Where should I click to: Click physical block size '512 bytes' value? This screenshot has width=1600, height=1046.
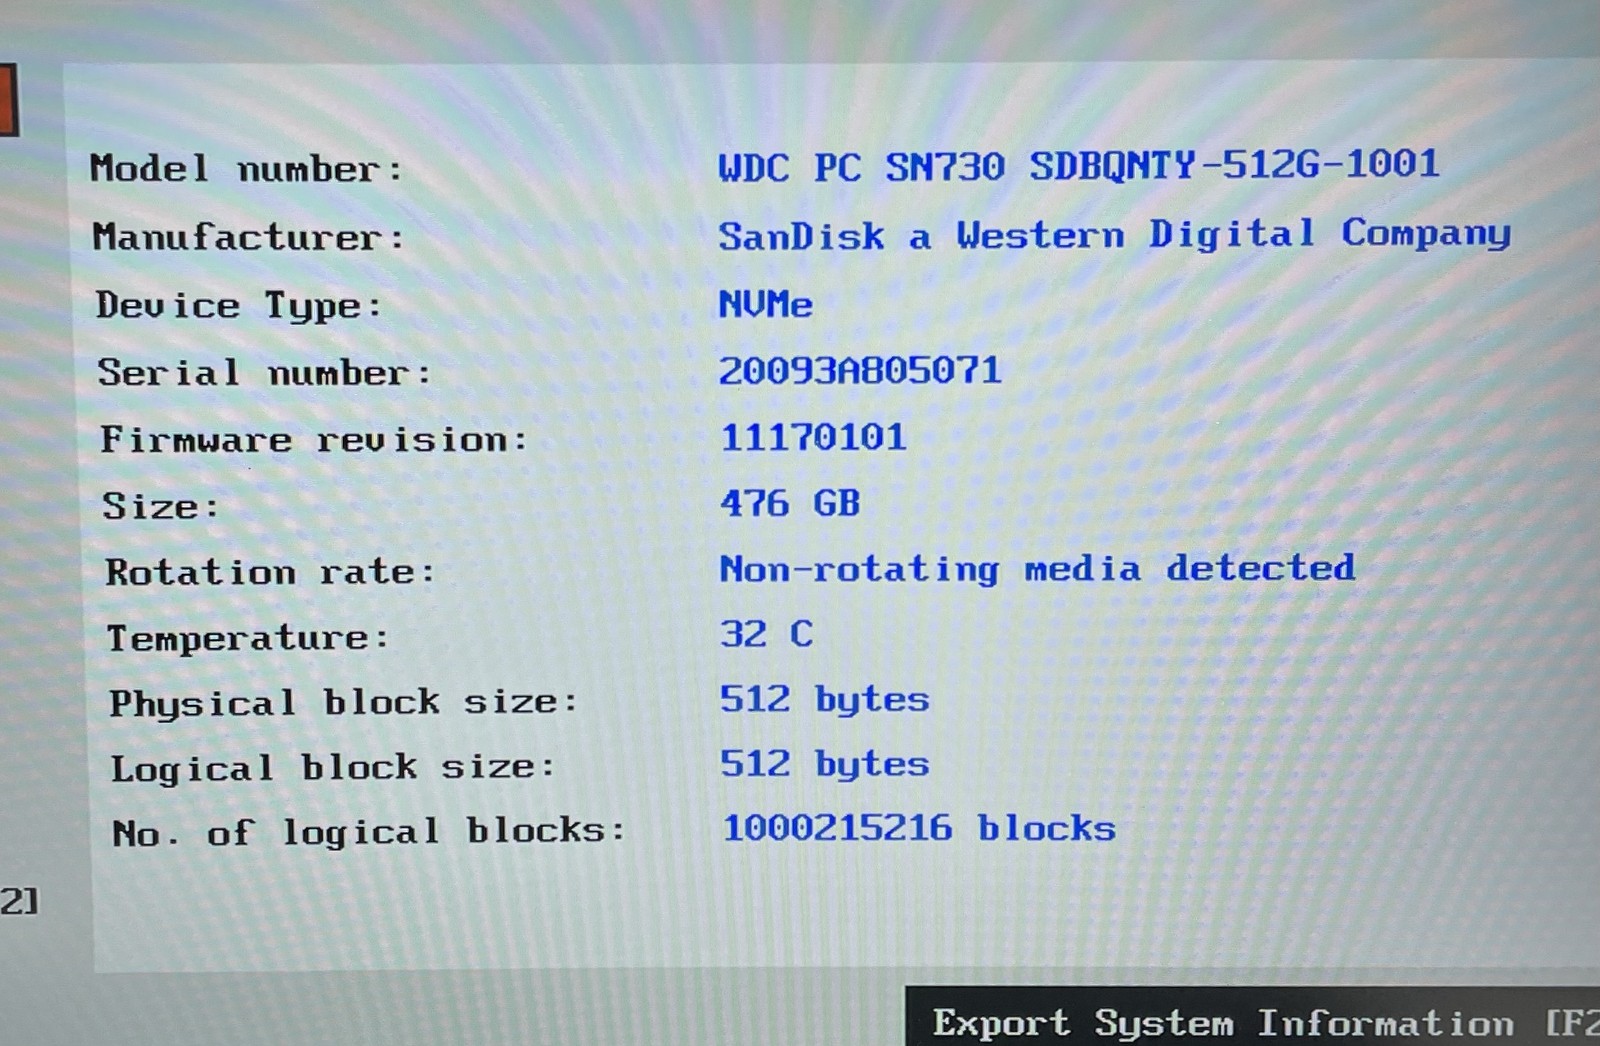tap(825, 699)
